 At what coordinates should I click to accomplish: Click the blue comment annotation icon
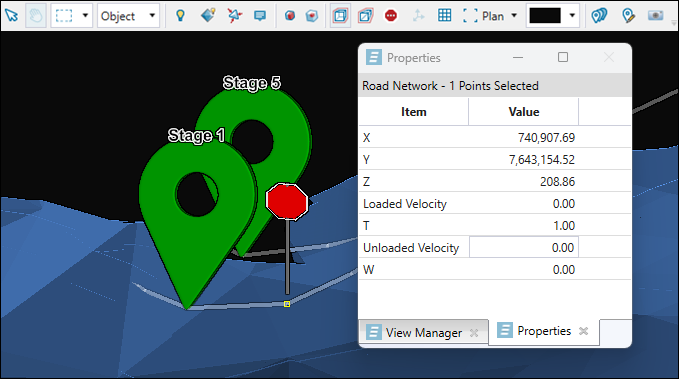pyautogui.click(x=260, y=16)
